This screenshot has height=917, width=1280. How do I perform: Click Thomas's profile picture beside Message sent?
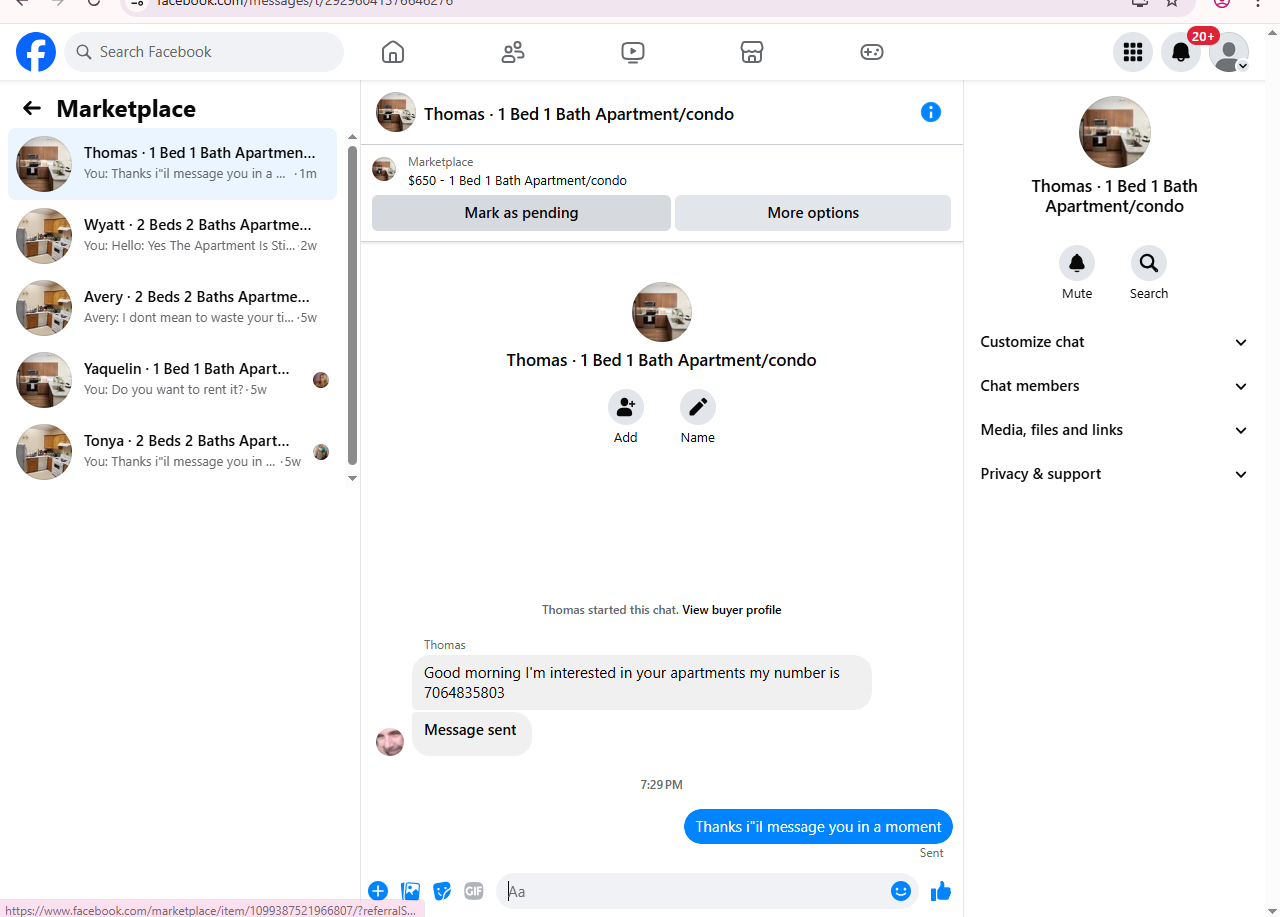[390, 742]
